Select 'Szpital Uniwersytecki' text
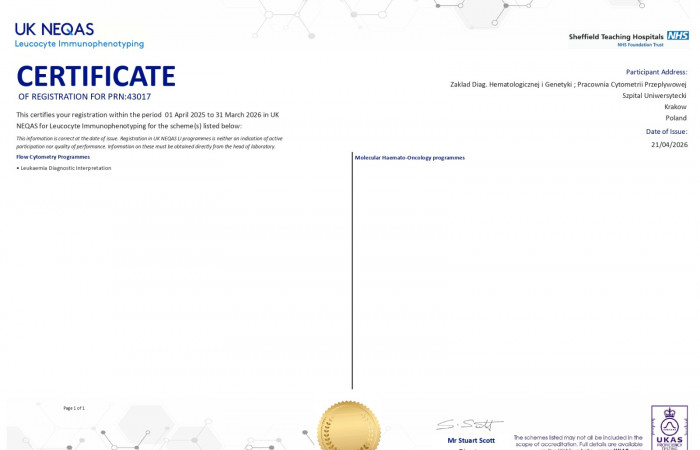The image size is (700, 450). 654,96
